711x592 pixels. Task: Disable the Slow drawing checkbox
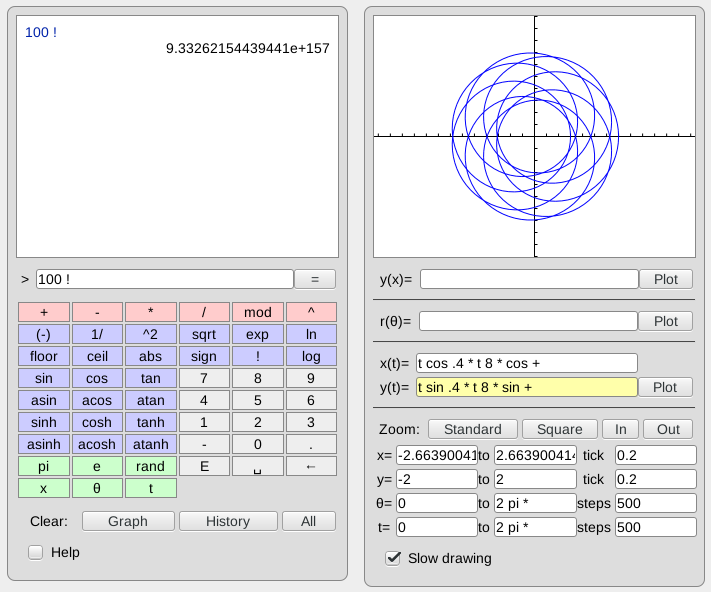[393, 558]
